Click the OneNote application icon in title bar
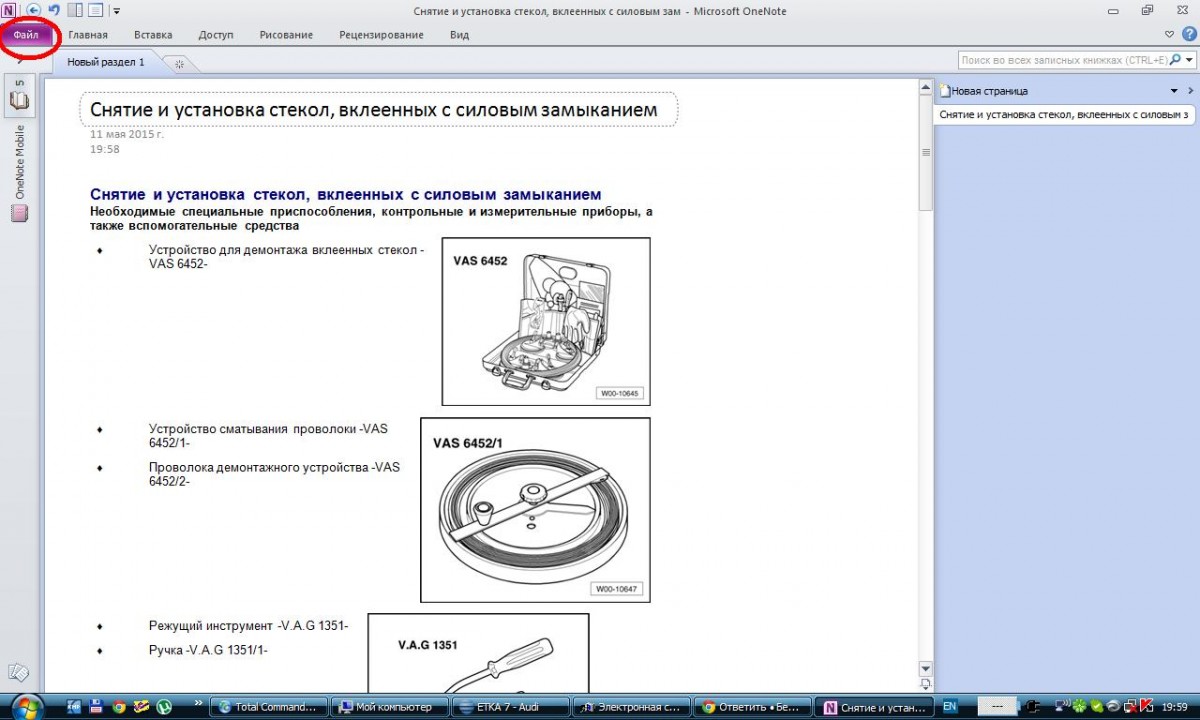 pos(9,10)
